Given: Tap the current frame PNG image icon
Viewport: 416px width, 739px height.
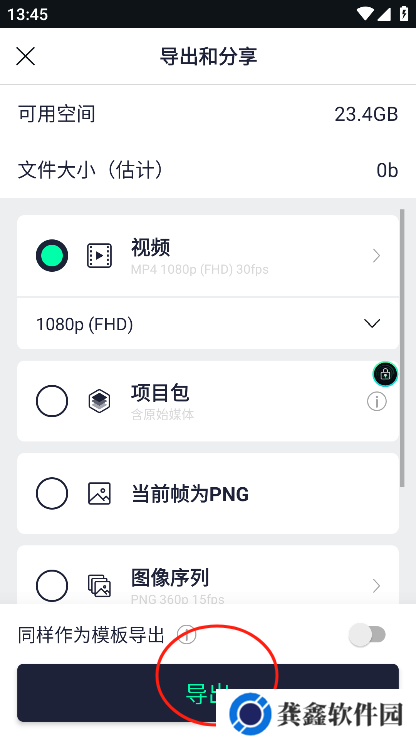Looking at the screenshot, I should click(99, 493).
